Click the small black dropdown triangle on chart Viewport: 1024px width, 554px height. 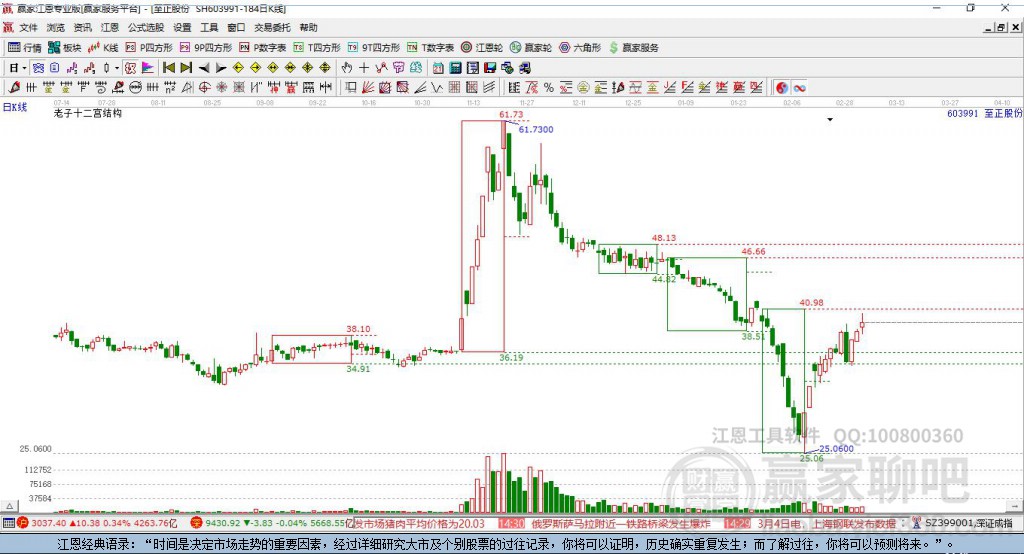tap(830, 120)
